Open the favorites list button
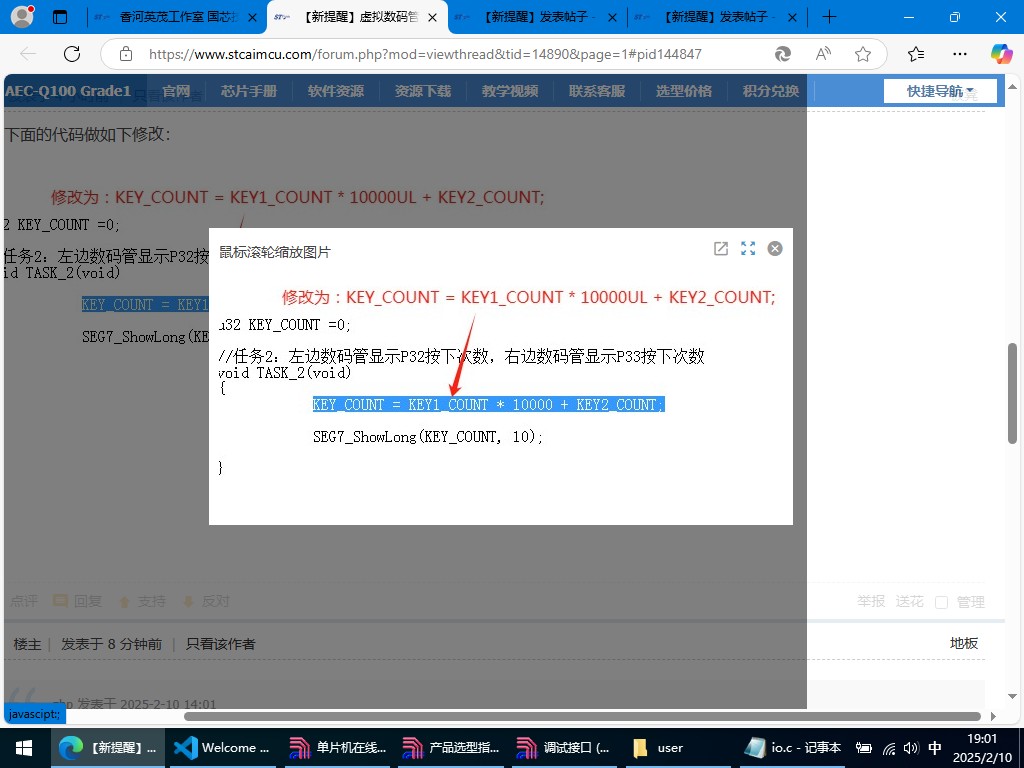 tap(916, 54)
